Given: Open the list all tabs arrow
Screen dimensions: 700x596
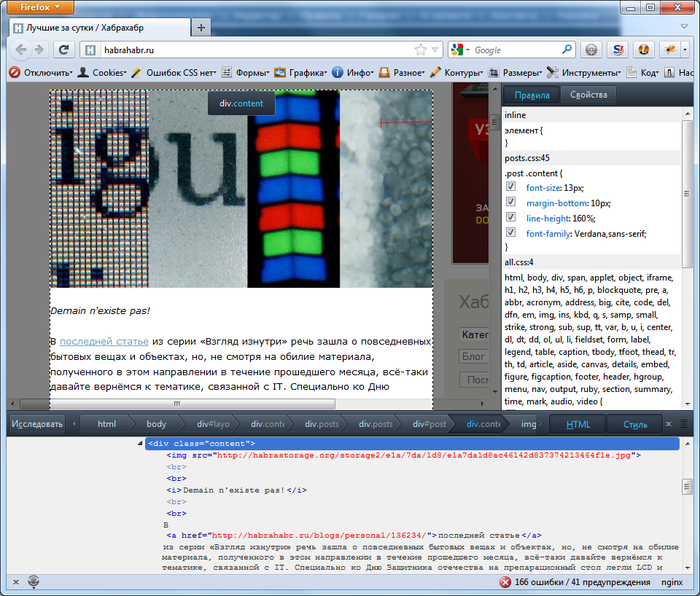Looking at the screenshot, I should click(x=684, y=26).
